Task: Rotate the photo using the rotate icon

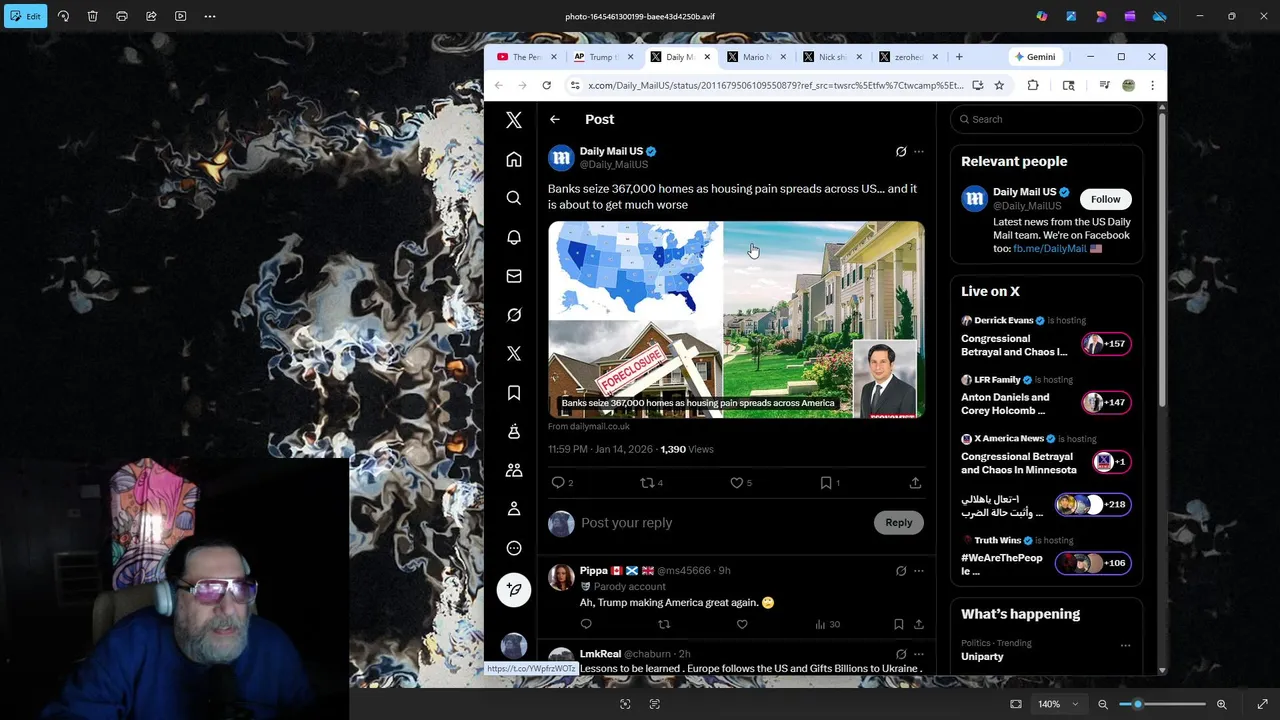Action: [63, 16]
